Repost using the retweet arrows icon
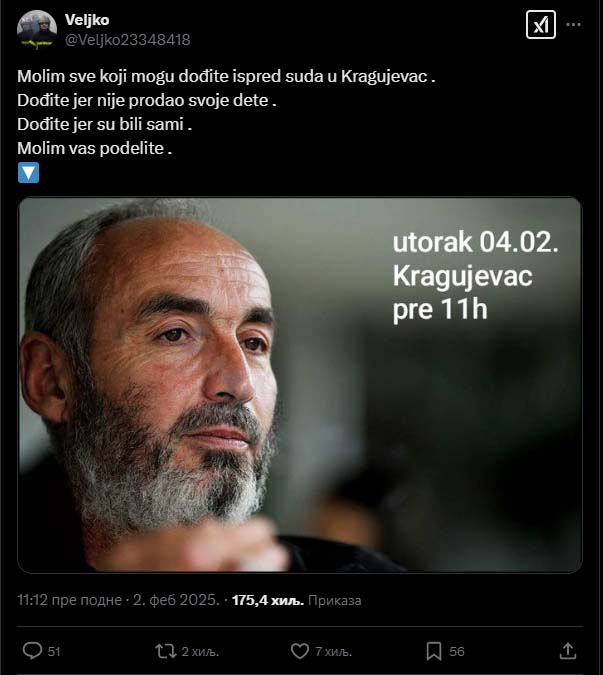The image size is (603, 675). coord(166,651)
